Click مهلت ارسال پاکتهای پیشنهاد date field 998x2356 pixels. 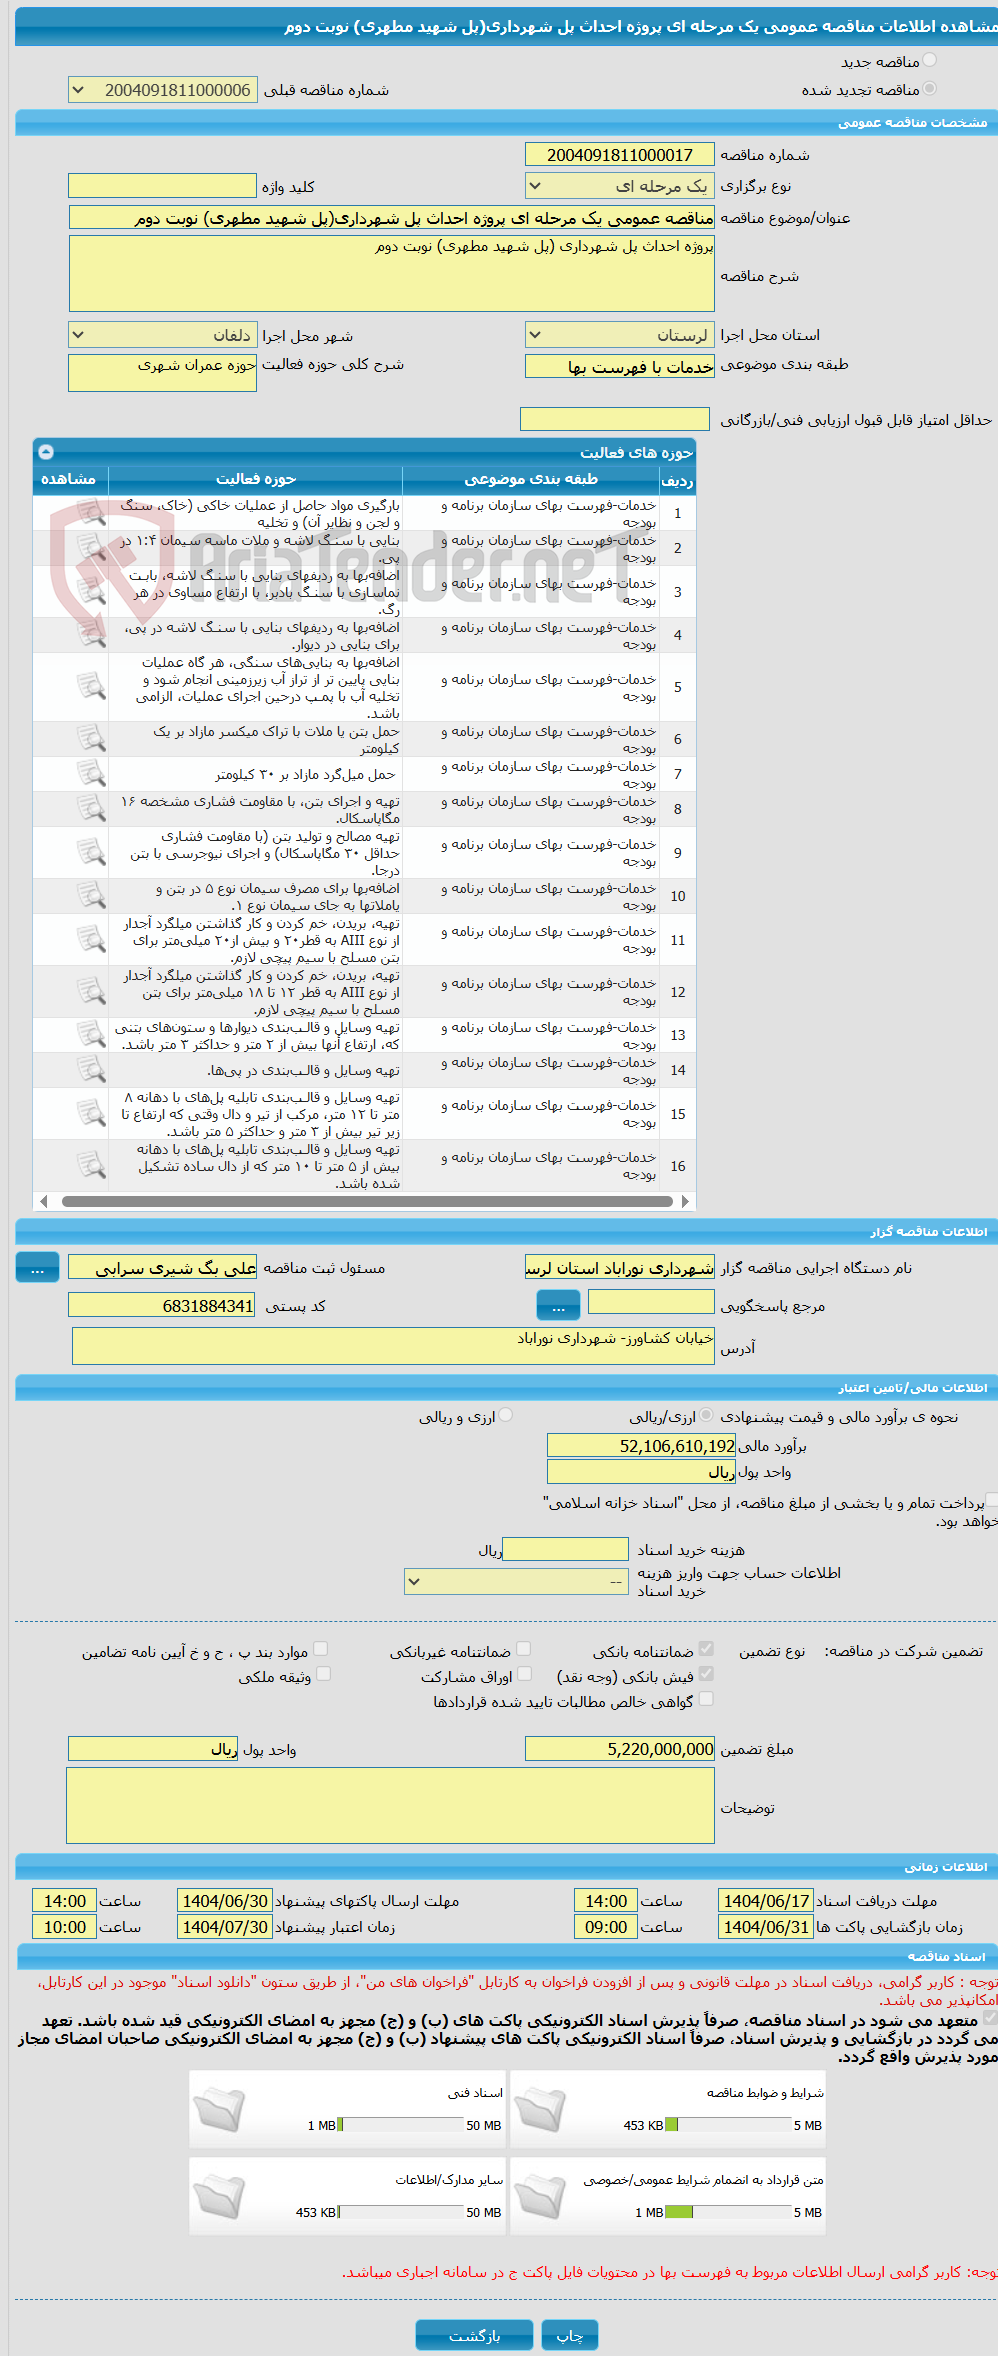[224, 1901]
